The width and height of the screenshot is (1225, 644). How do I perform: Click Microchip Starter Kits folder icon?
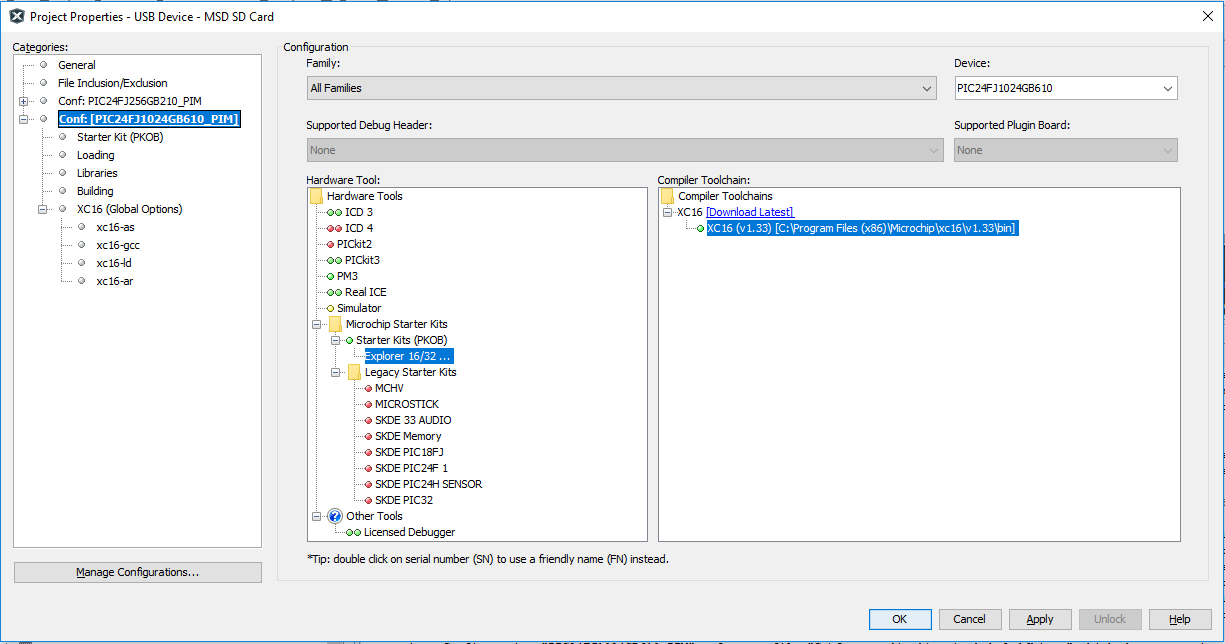point(336,324)
